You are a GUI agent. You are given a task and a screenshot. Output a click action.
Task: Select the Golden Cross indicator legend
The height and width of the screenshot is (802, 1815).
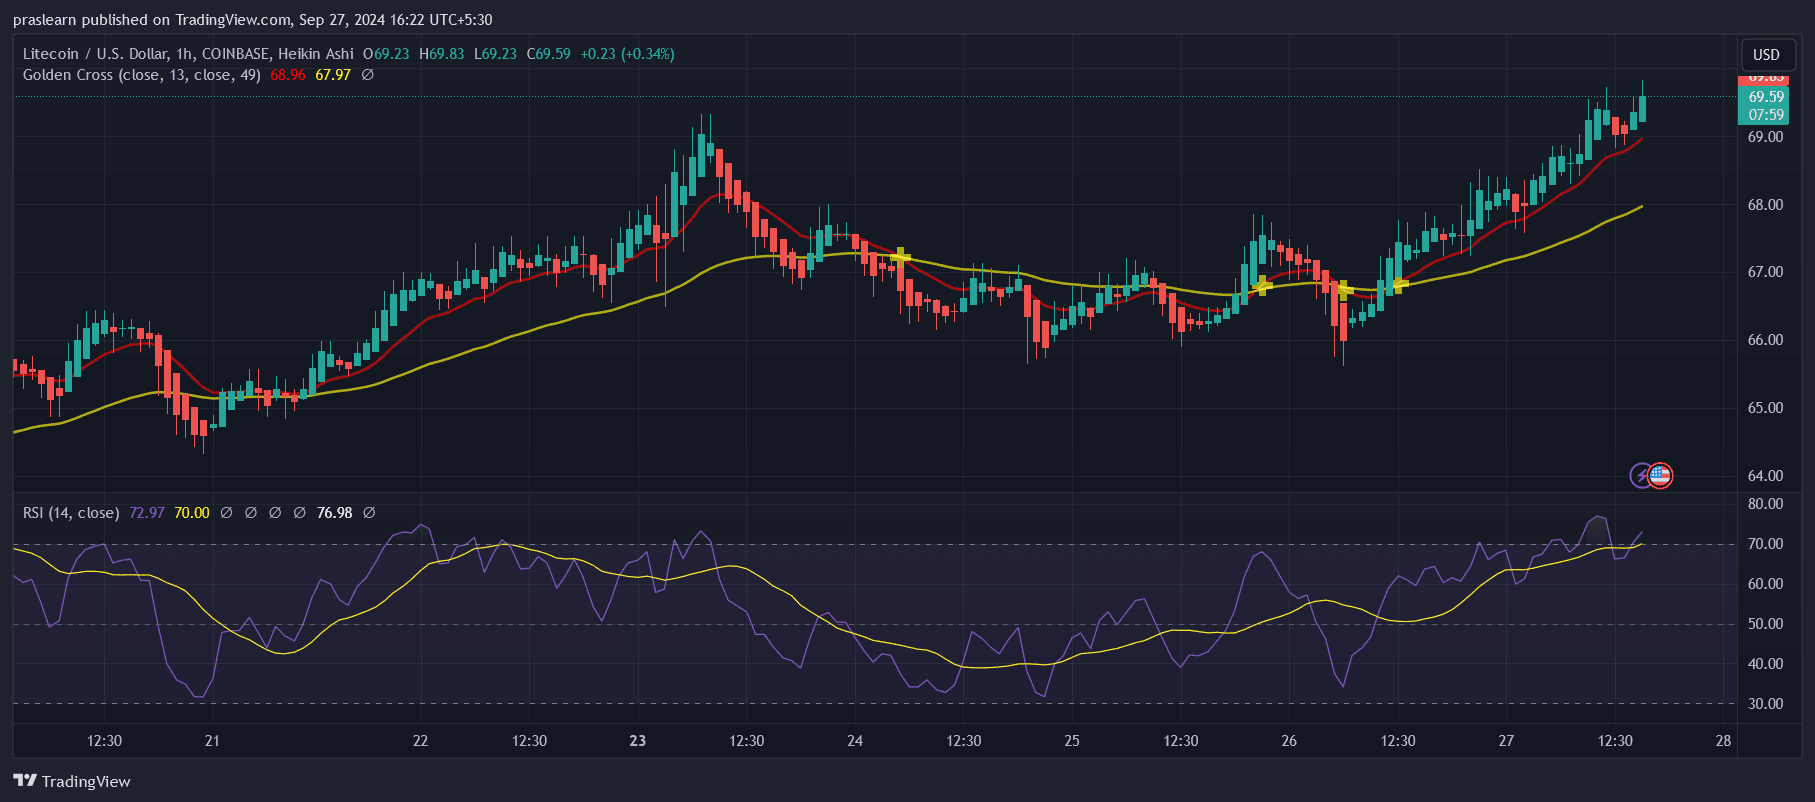pyautogui.click(x=141, y=75)
